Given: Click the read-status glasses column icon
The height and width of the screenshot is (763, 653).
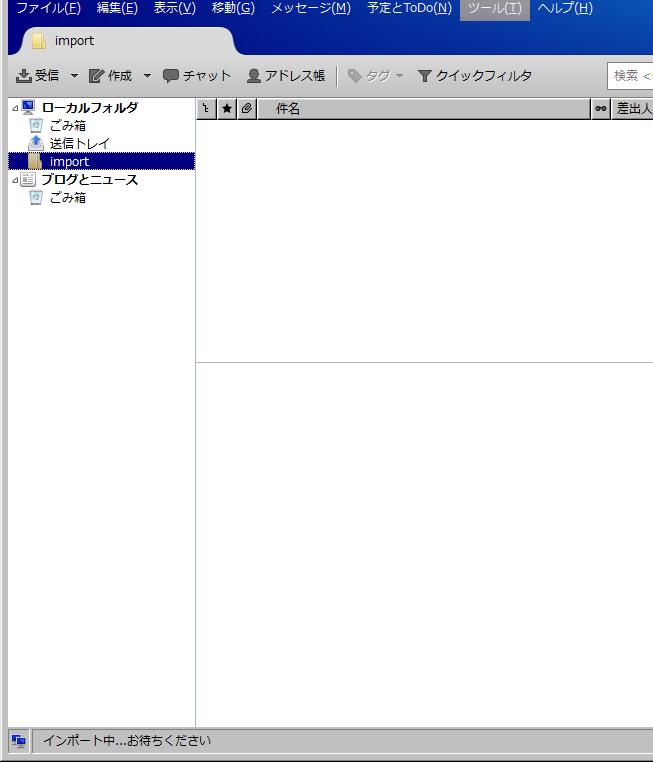Looking at the screenshot, I should (601, 109).
